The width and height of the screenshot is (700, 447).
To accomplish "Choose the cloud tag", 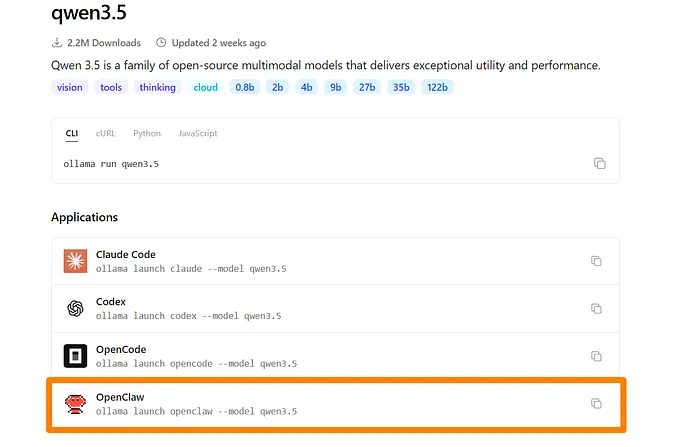I will pos(205,87).
